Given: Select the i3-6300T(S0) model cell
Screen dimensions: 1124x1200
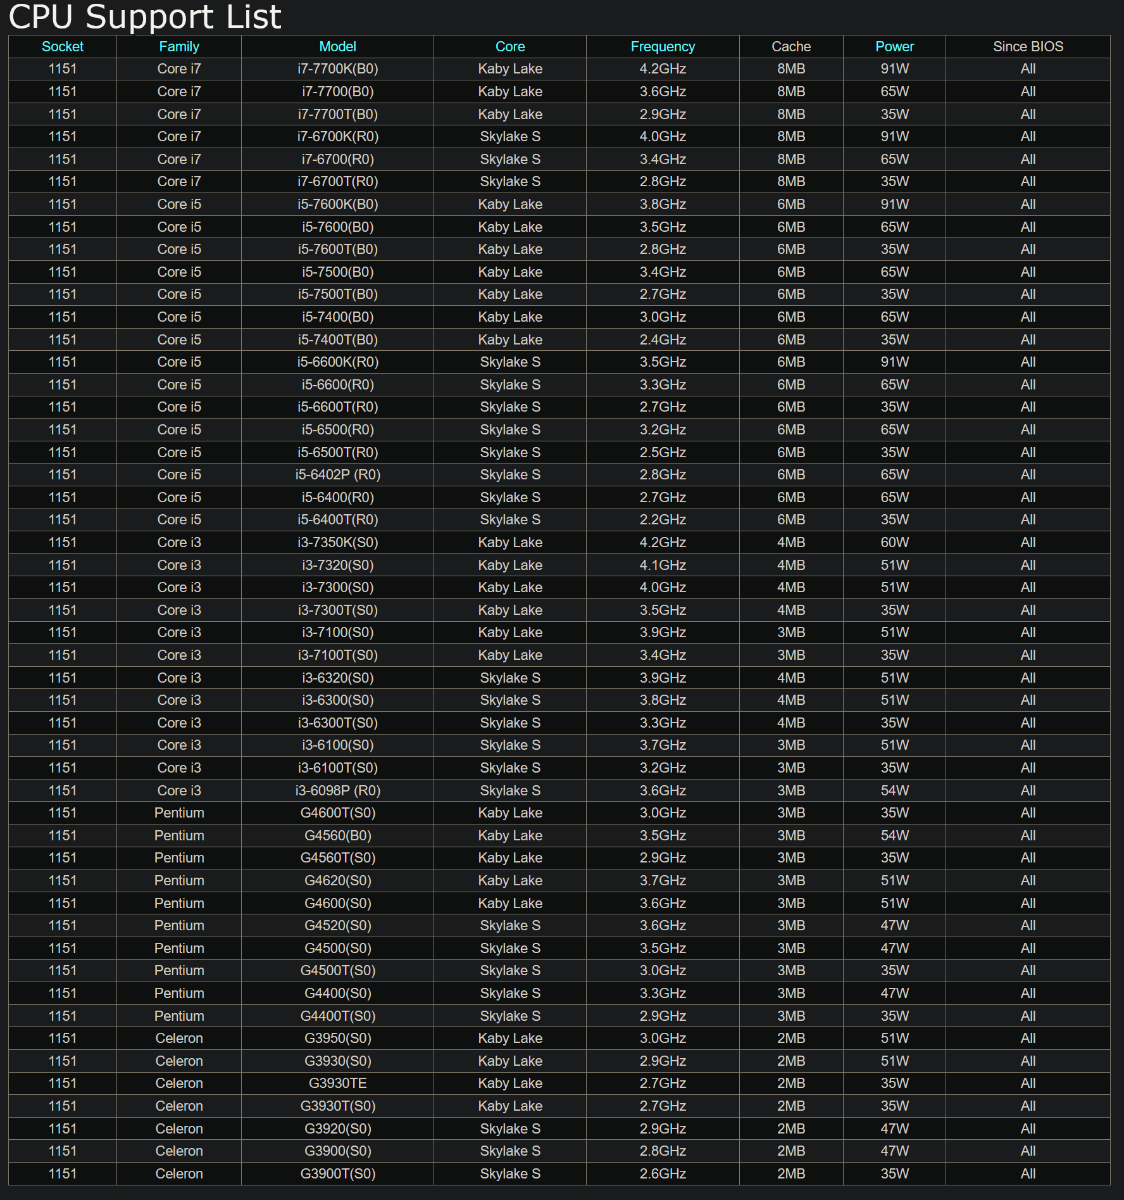Looking at the screenshot, I should 338,723.
